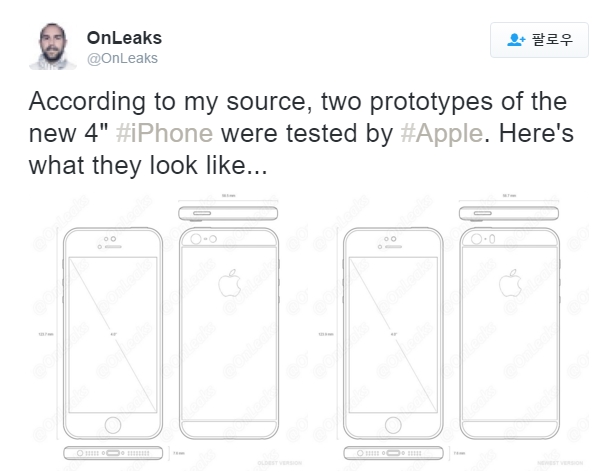Click the bottom-edge port view of the left prototype
This screenshot has height=472, width=603.
tap(112, 453)
